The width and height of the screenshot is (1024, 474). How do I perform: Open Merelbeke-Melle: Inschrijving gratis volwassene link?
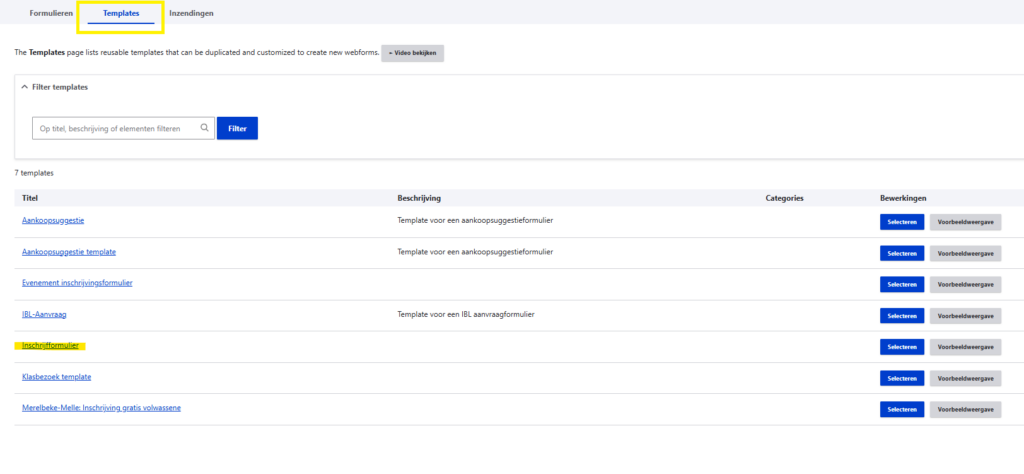[101, 408]
